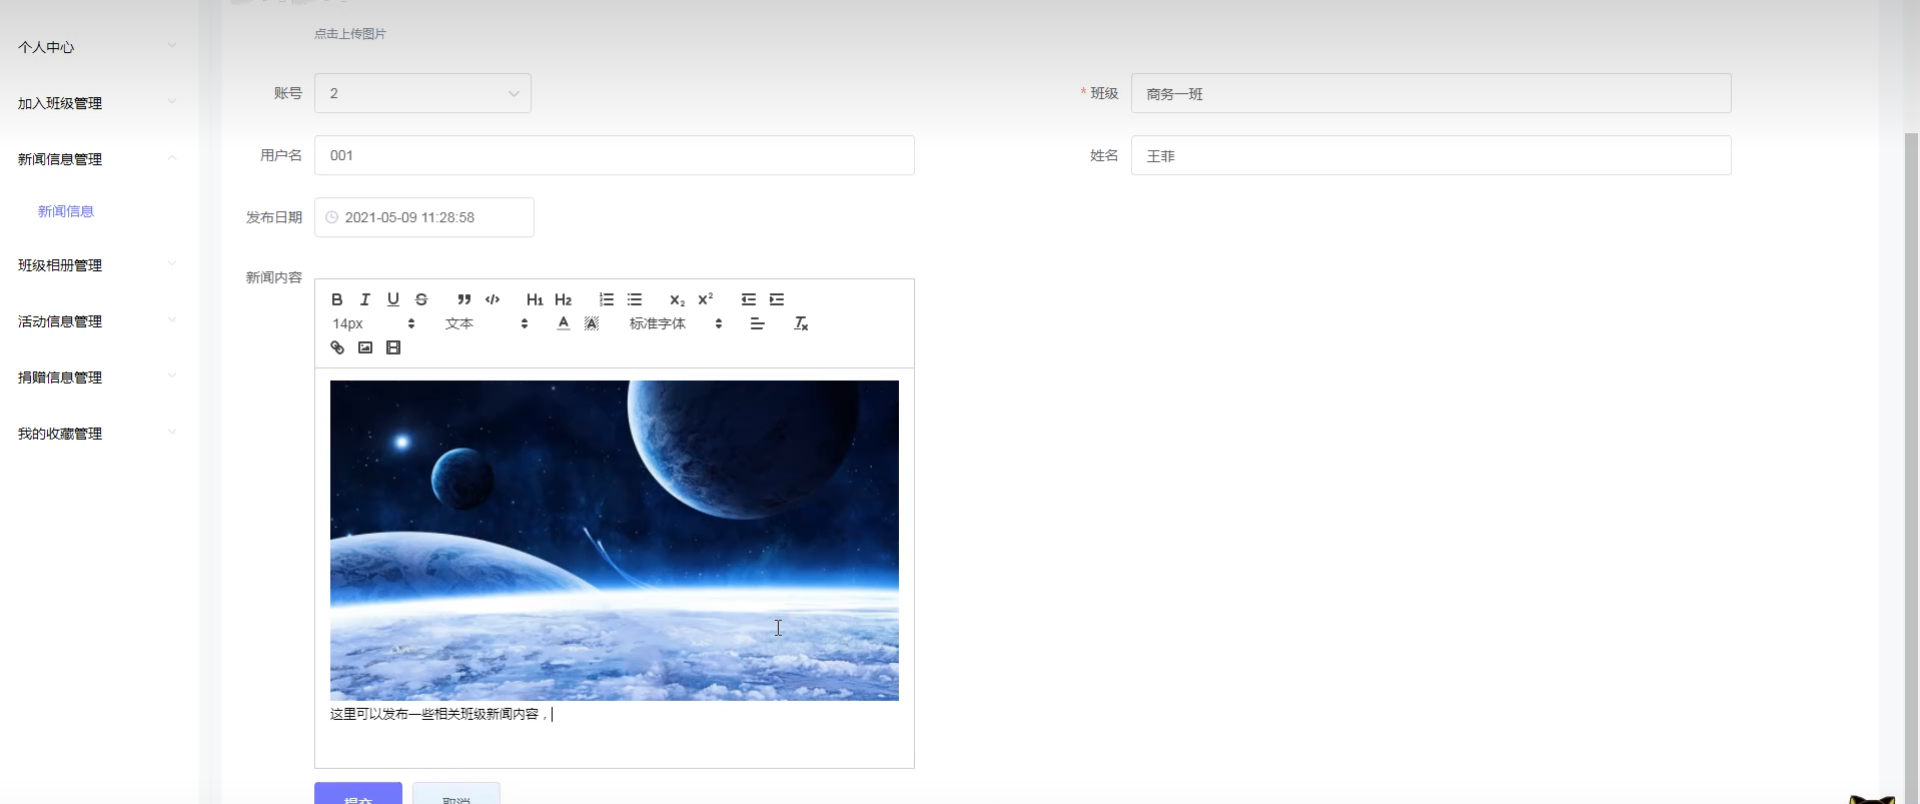Place cursor after the news content text

[x=551, y=714]
